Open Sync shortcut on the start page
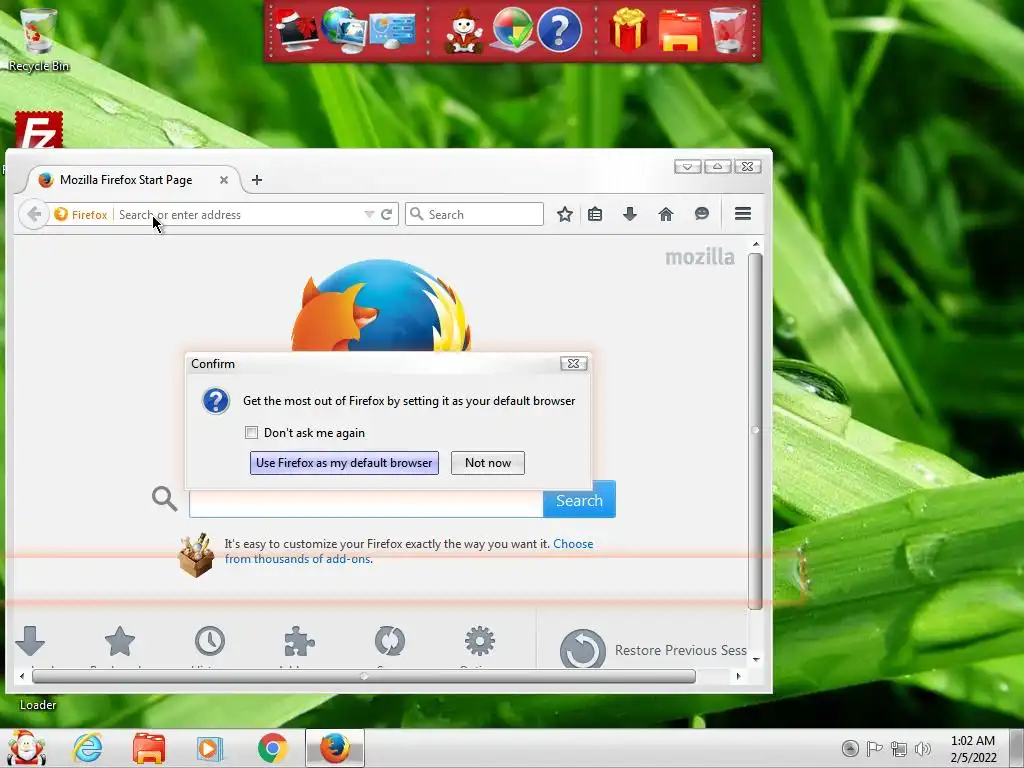Image resolution: width=1024 pixels, height=768 pixels. 390,642
